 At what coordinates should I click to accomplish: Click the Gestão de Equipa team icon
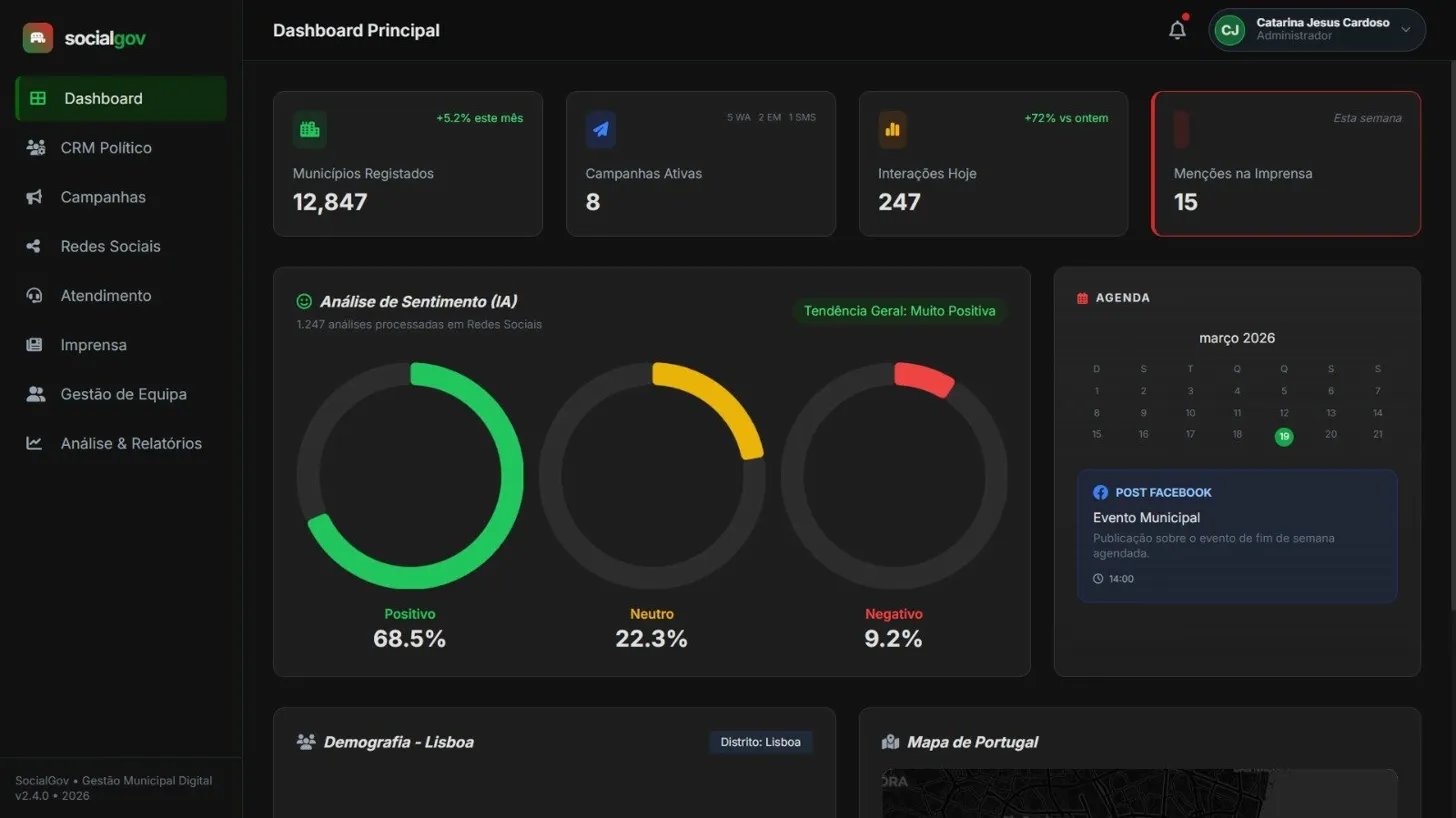36,394
